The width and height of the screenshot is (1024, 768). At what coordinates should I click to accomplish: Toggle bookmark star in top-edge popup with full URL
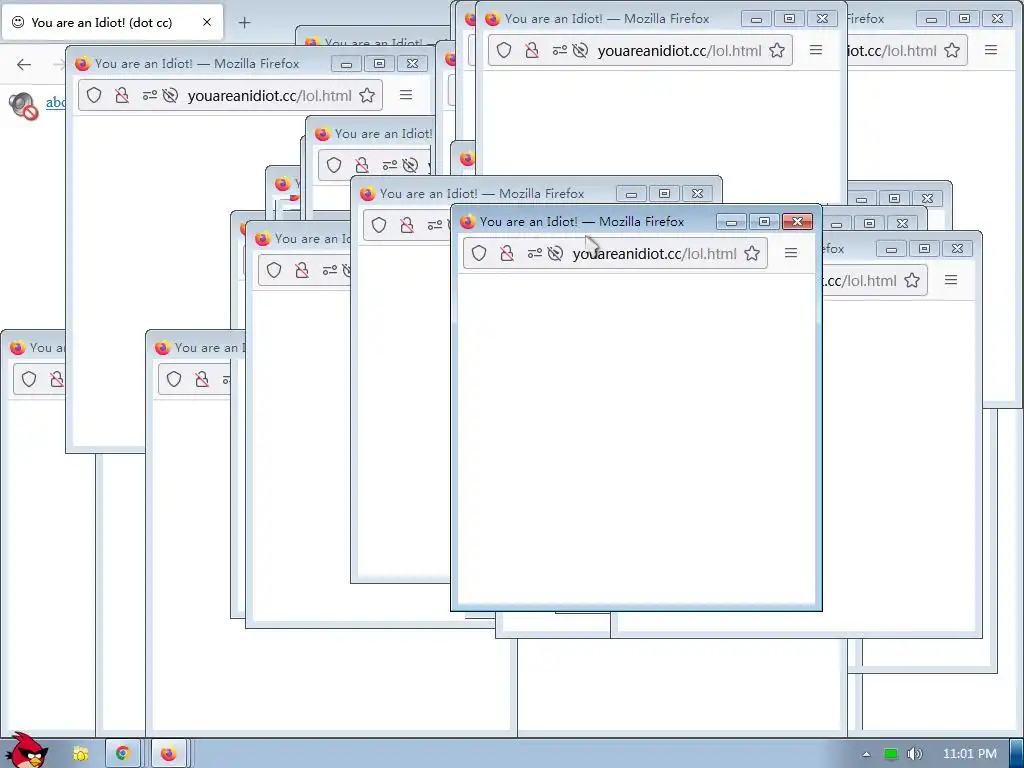coord(776,50)
